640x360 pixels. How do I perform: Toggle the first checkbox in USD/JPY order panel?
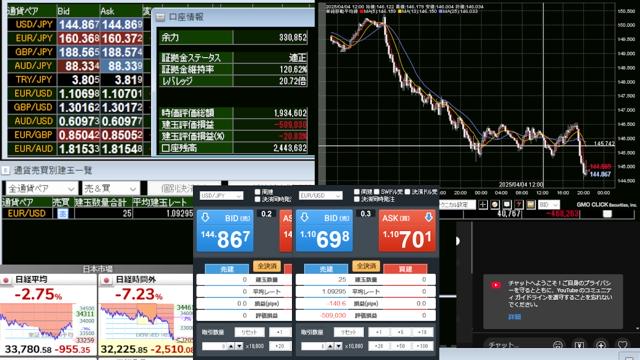pos(257,192)
